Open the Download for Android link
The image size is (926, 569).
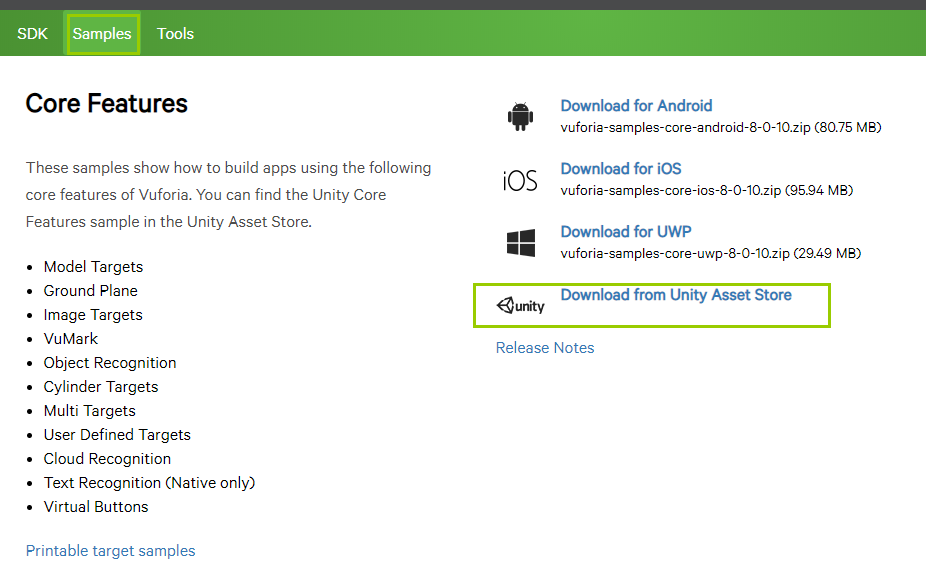[x=636, y=106]
